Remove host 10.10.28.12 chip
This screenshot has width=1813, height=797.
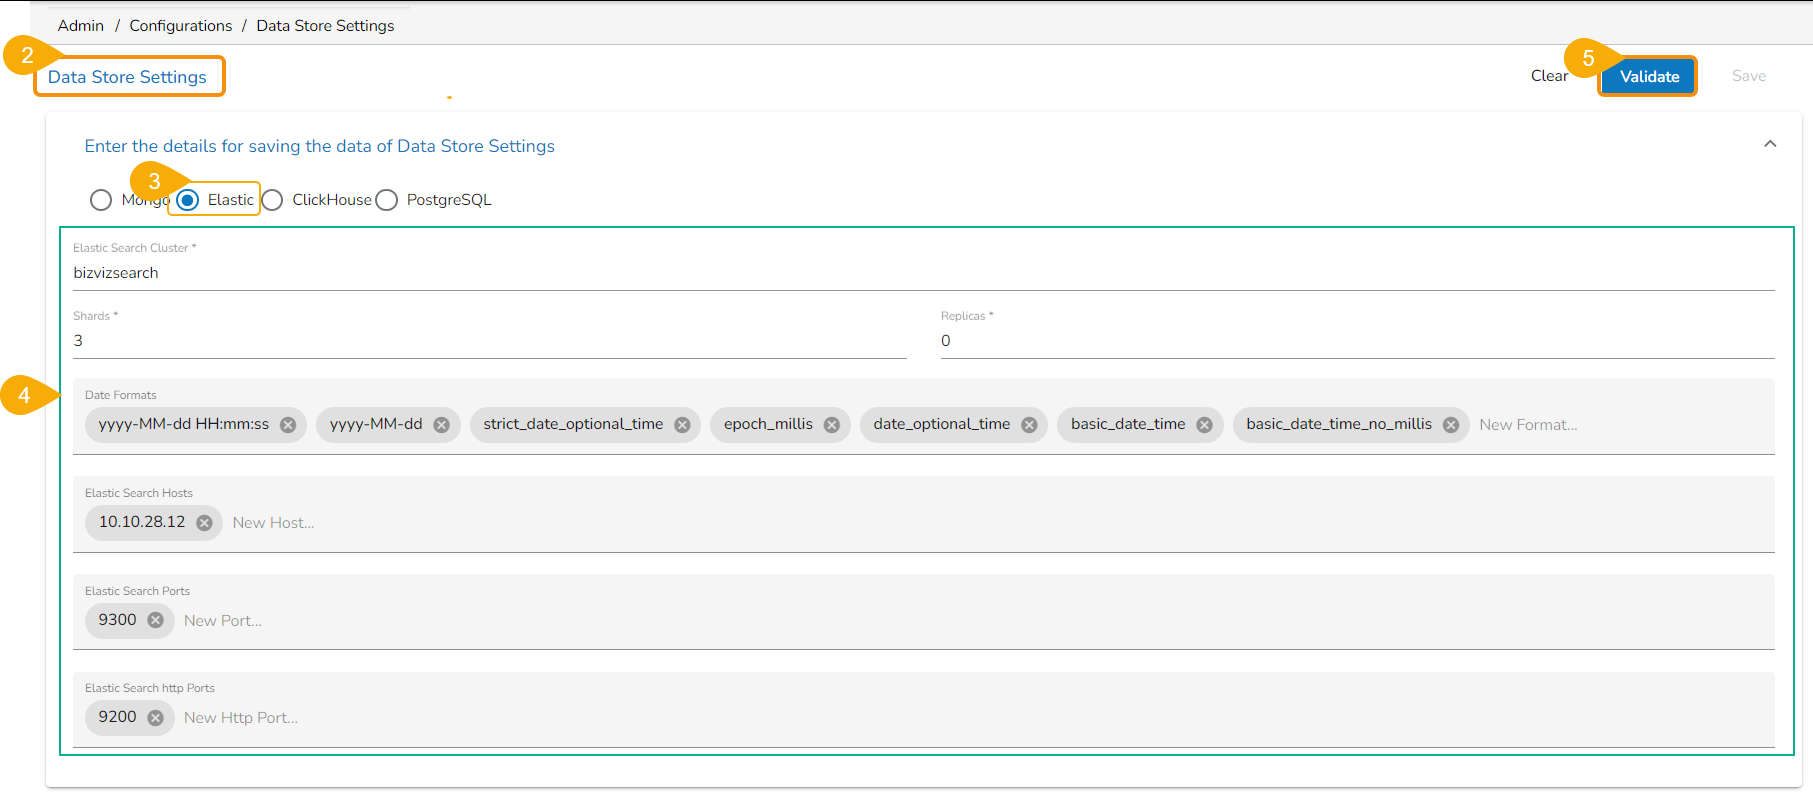(x=204, y=523)
